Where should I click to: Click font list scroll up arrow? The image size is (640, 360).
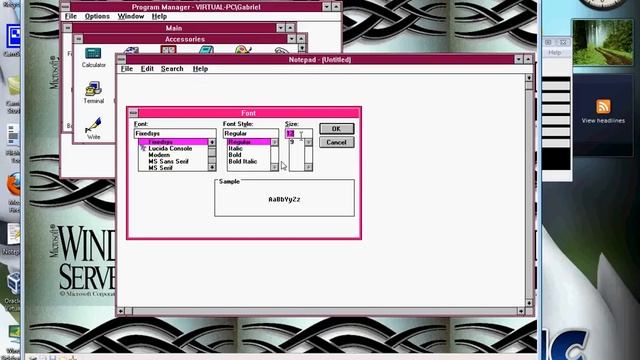click(212, 142)
